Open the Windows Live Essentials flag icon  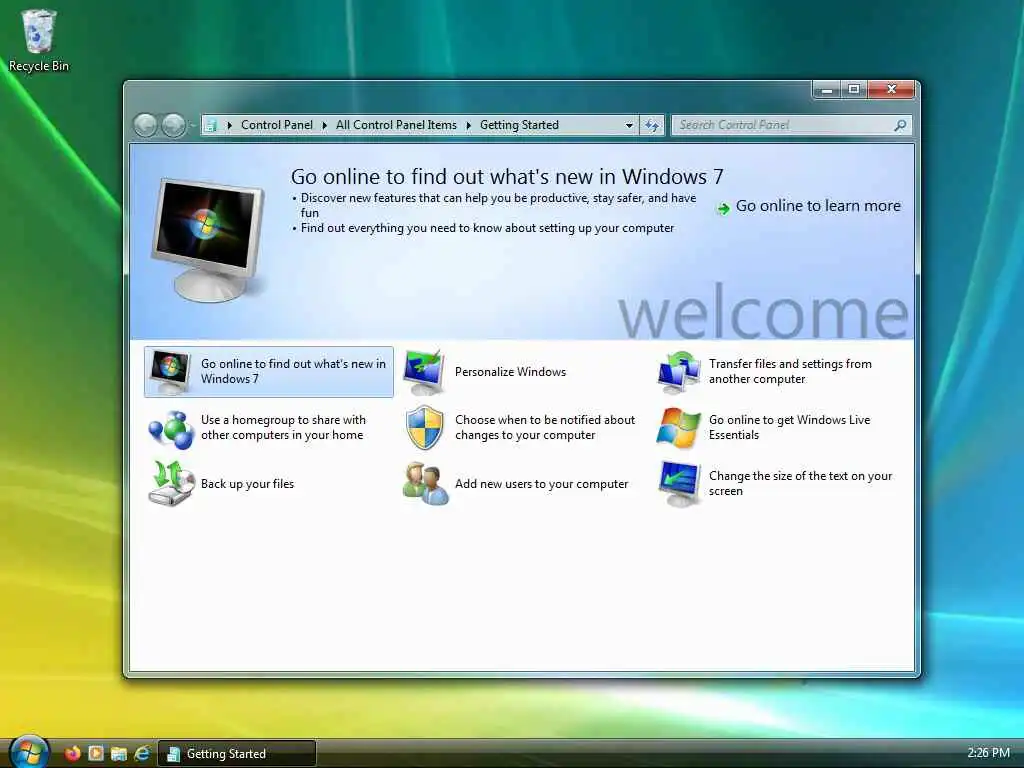[x=679, y=428]
